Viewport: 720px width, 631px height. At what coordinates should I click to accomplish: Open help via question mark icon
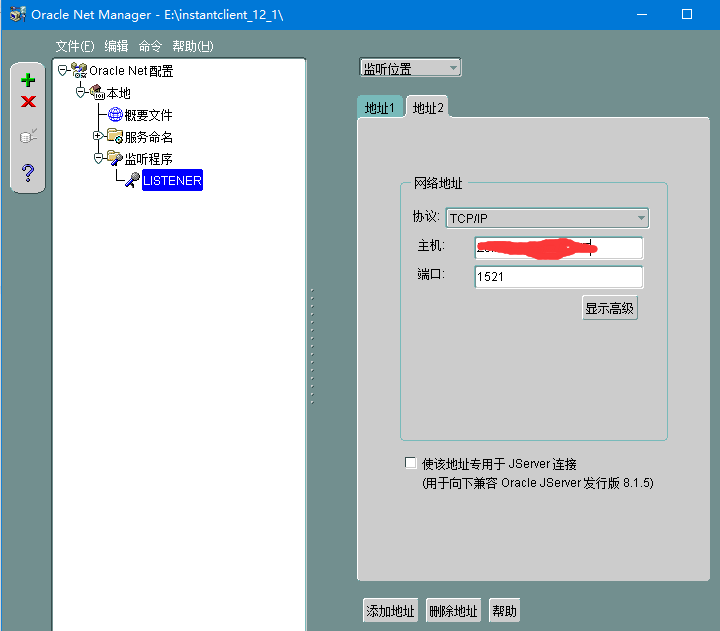[x=28, y=173]
